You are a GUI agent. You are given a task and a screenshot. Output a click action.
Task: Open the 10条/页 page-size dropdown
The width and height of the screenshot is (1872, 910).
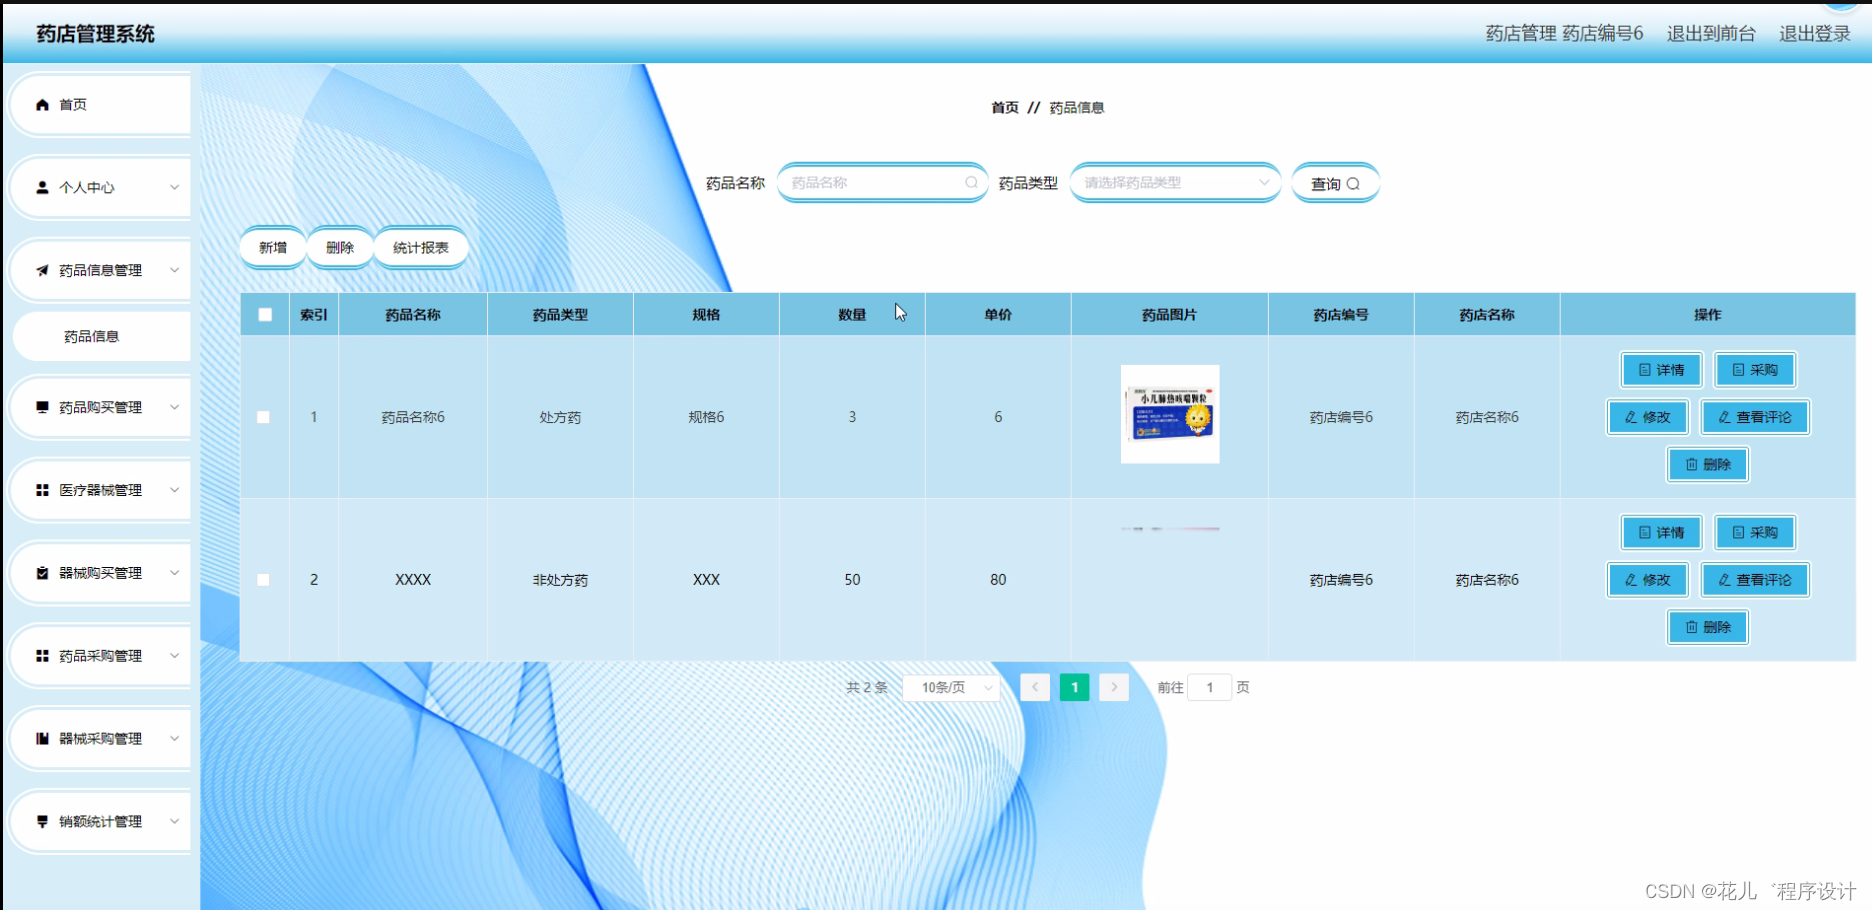(x=950, y=687)
